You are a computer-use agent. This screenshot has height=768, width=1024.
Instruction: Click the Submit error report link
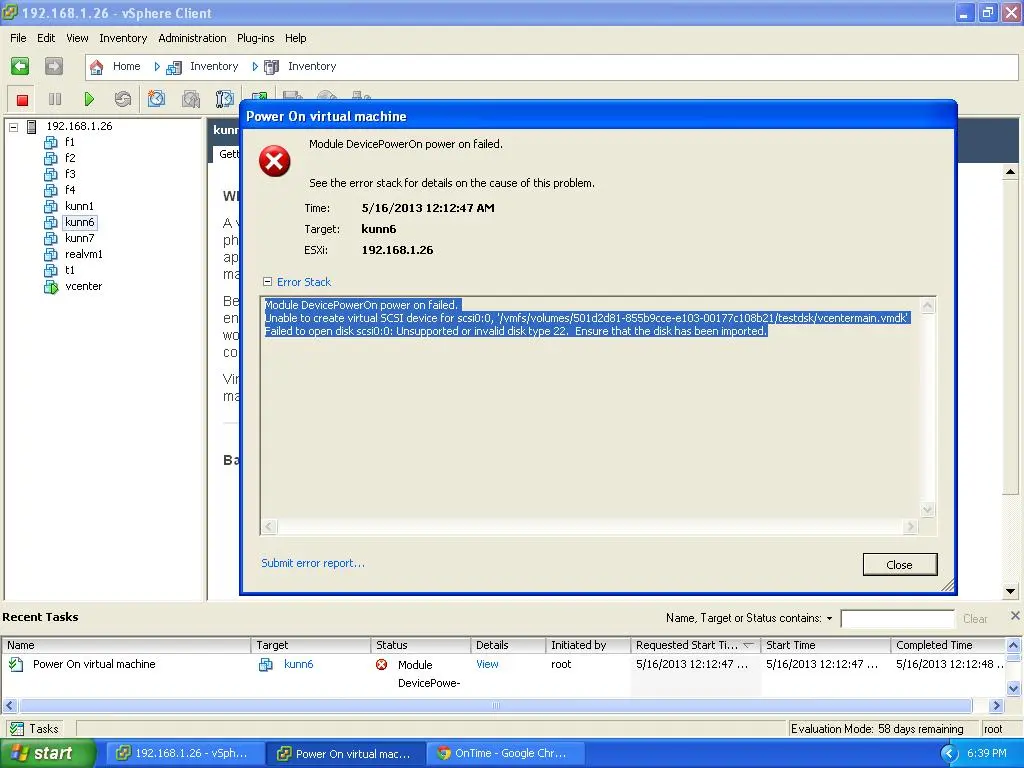point(313,563)
